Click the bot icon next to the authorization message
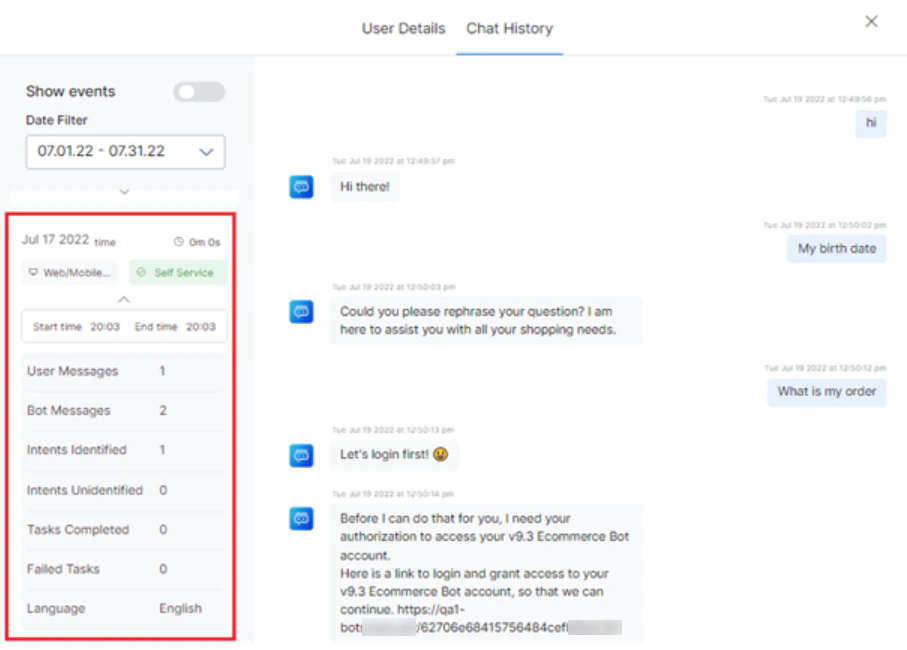The width and height of the screenshot is (907, 650). pyautogui.click(x=301, y=519)
